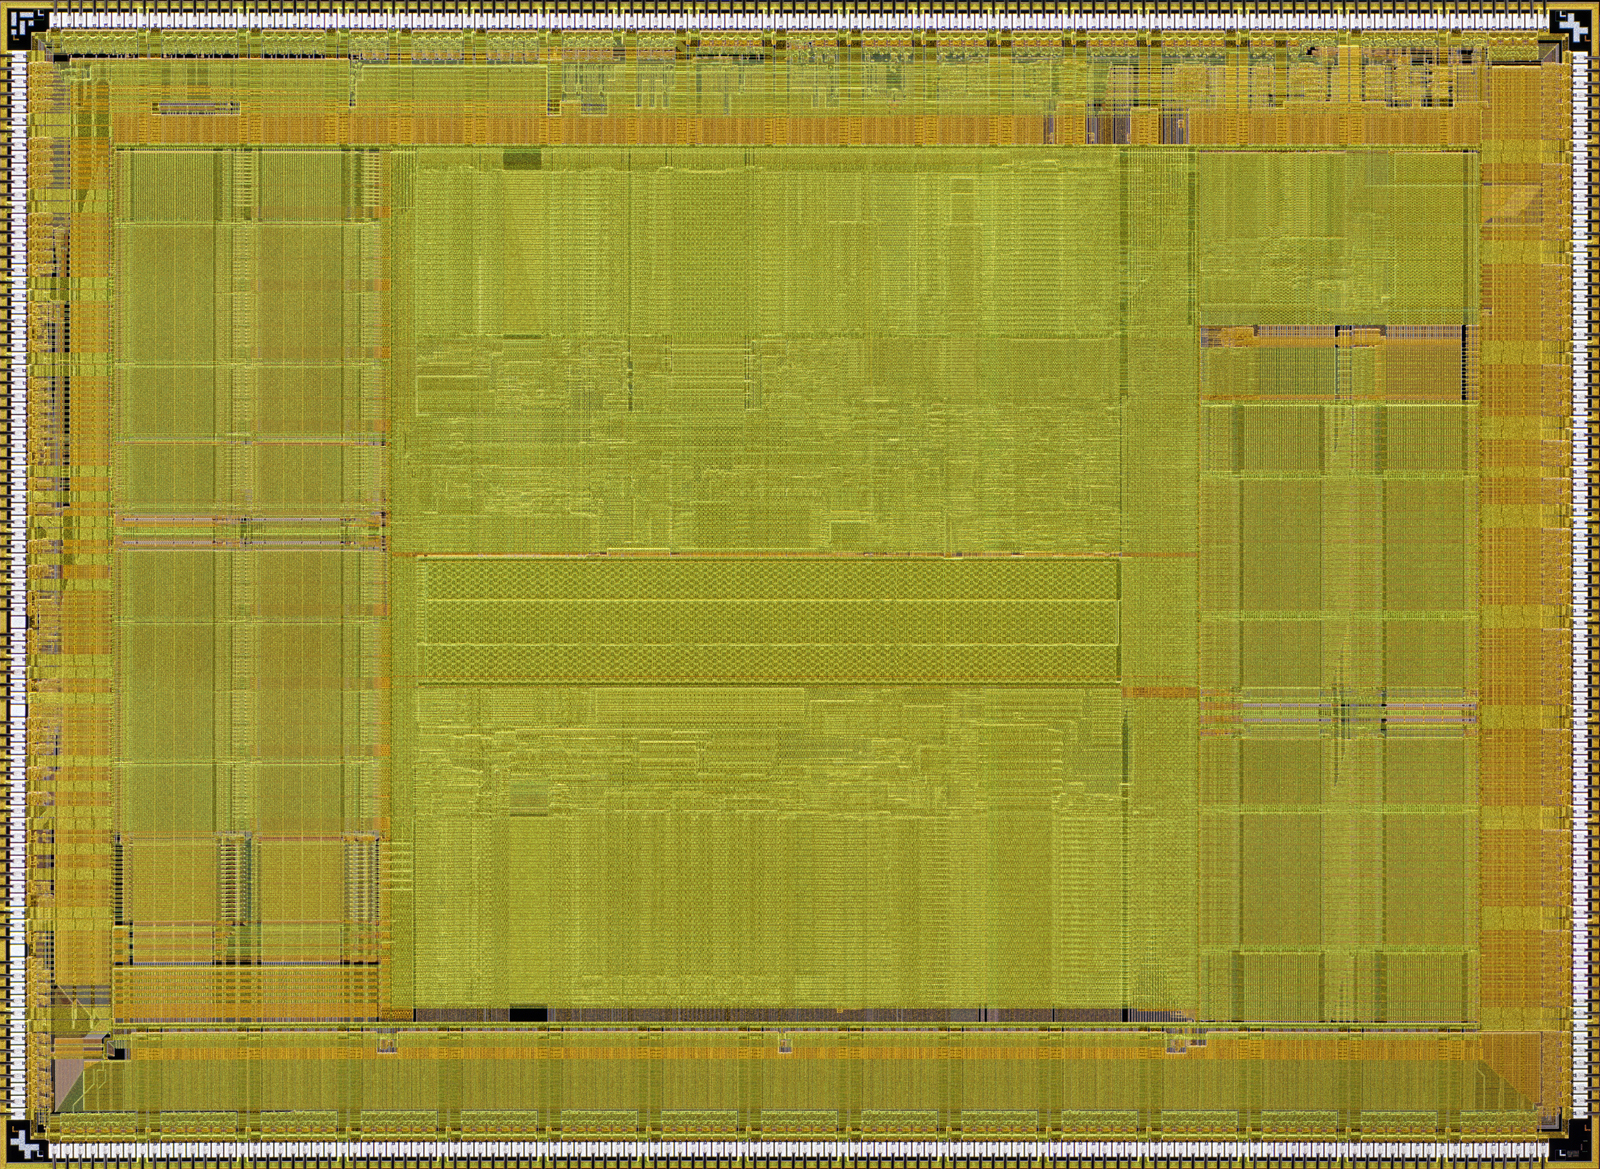Screen dimensions: 1600x1169
Task: Click the bottom-right corner alignment mark
Action: (x=1571, y=1141)
